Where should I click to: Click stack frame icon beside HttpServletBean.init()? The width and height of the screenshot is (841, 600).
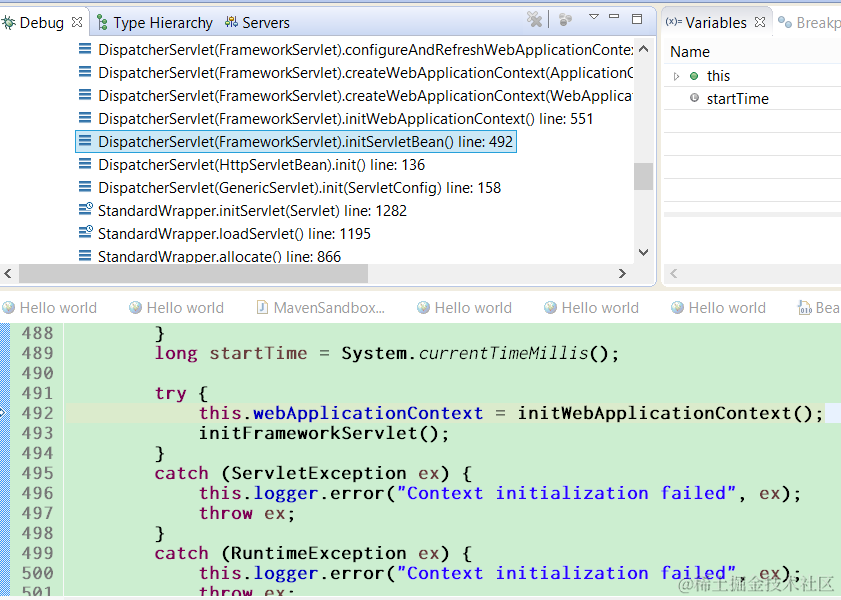(x=85, y=164)
